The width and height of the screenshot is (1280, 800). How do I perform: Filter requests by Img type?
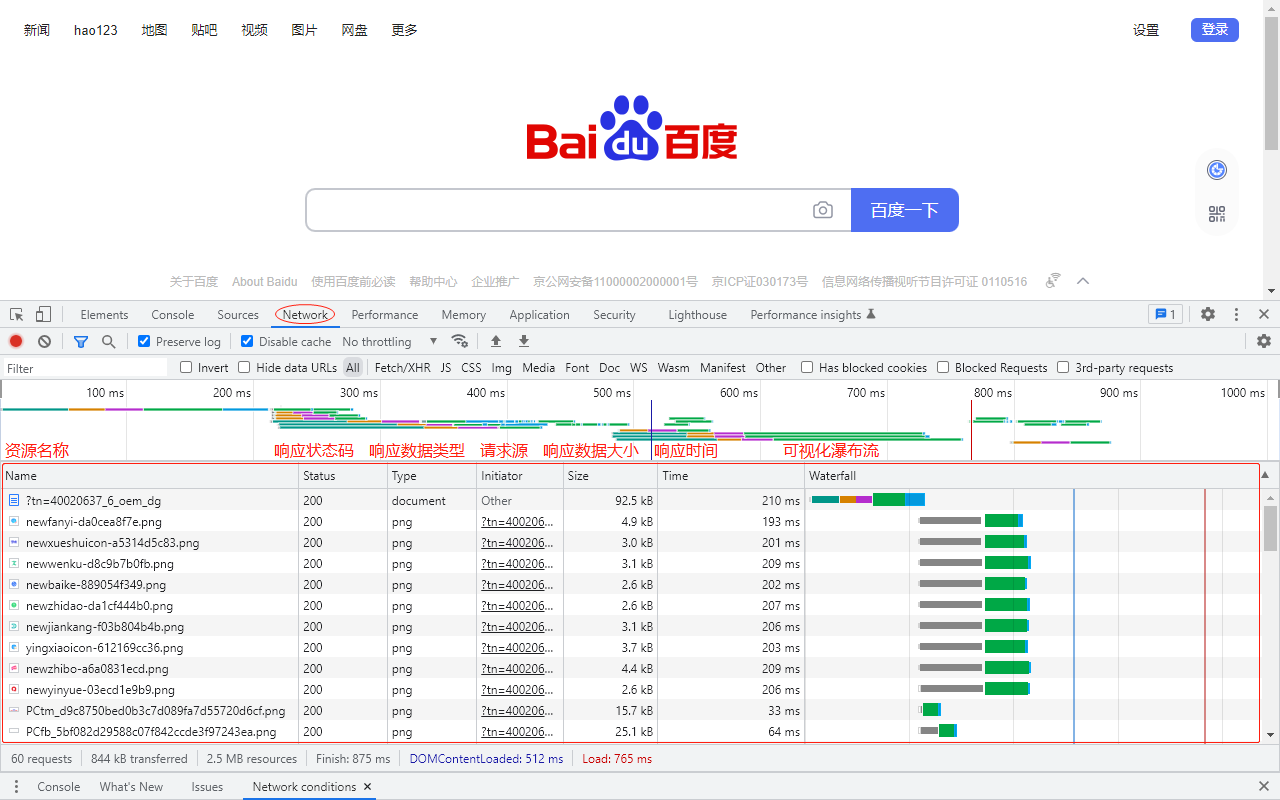tap(502, 367)
